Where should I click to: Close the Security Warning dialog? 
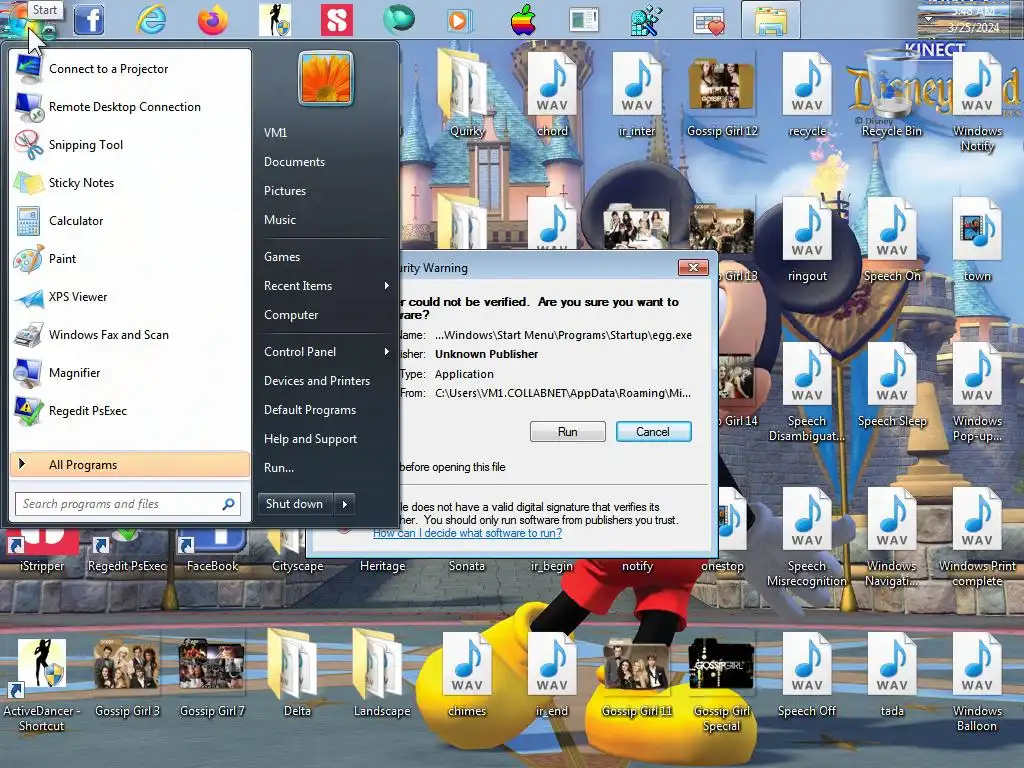pos(694,268)
